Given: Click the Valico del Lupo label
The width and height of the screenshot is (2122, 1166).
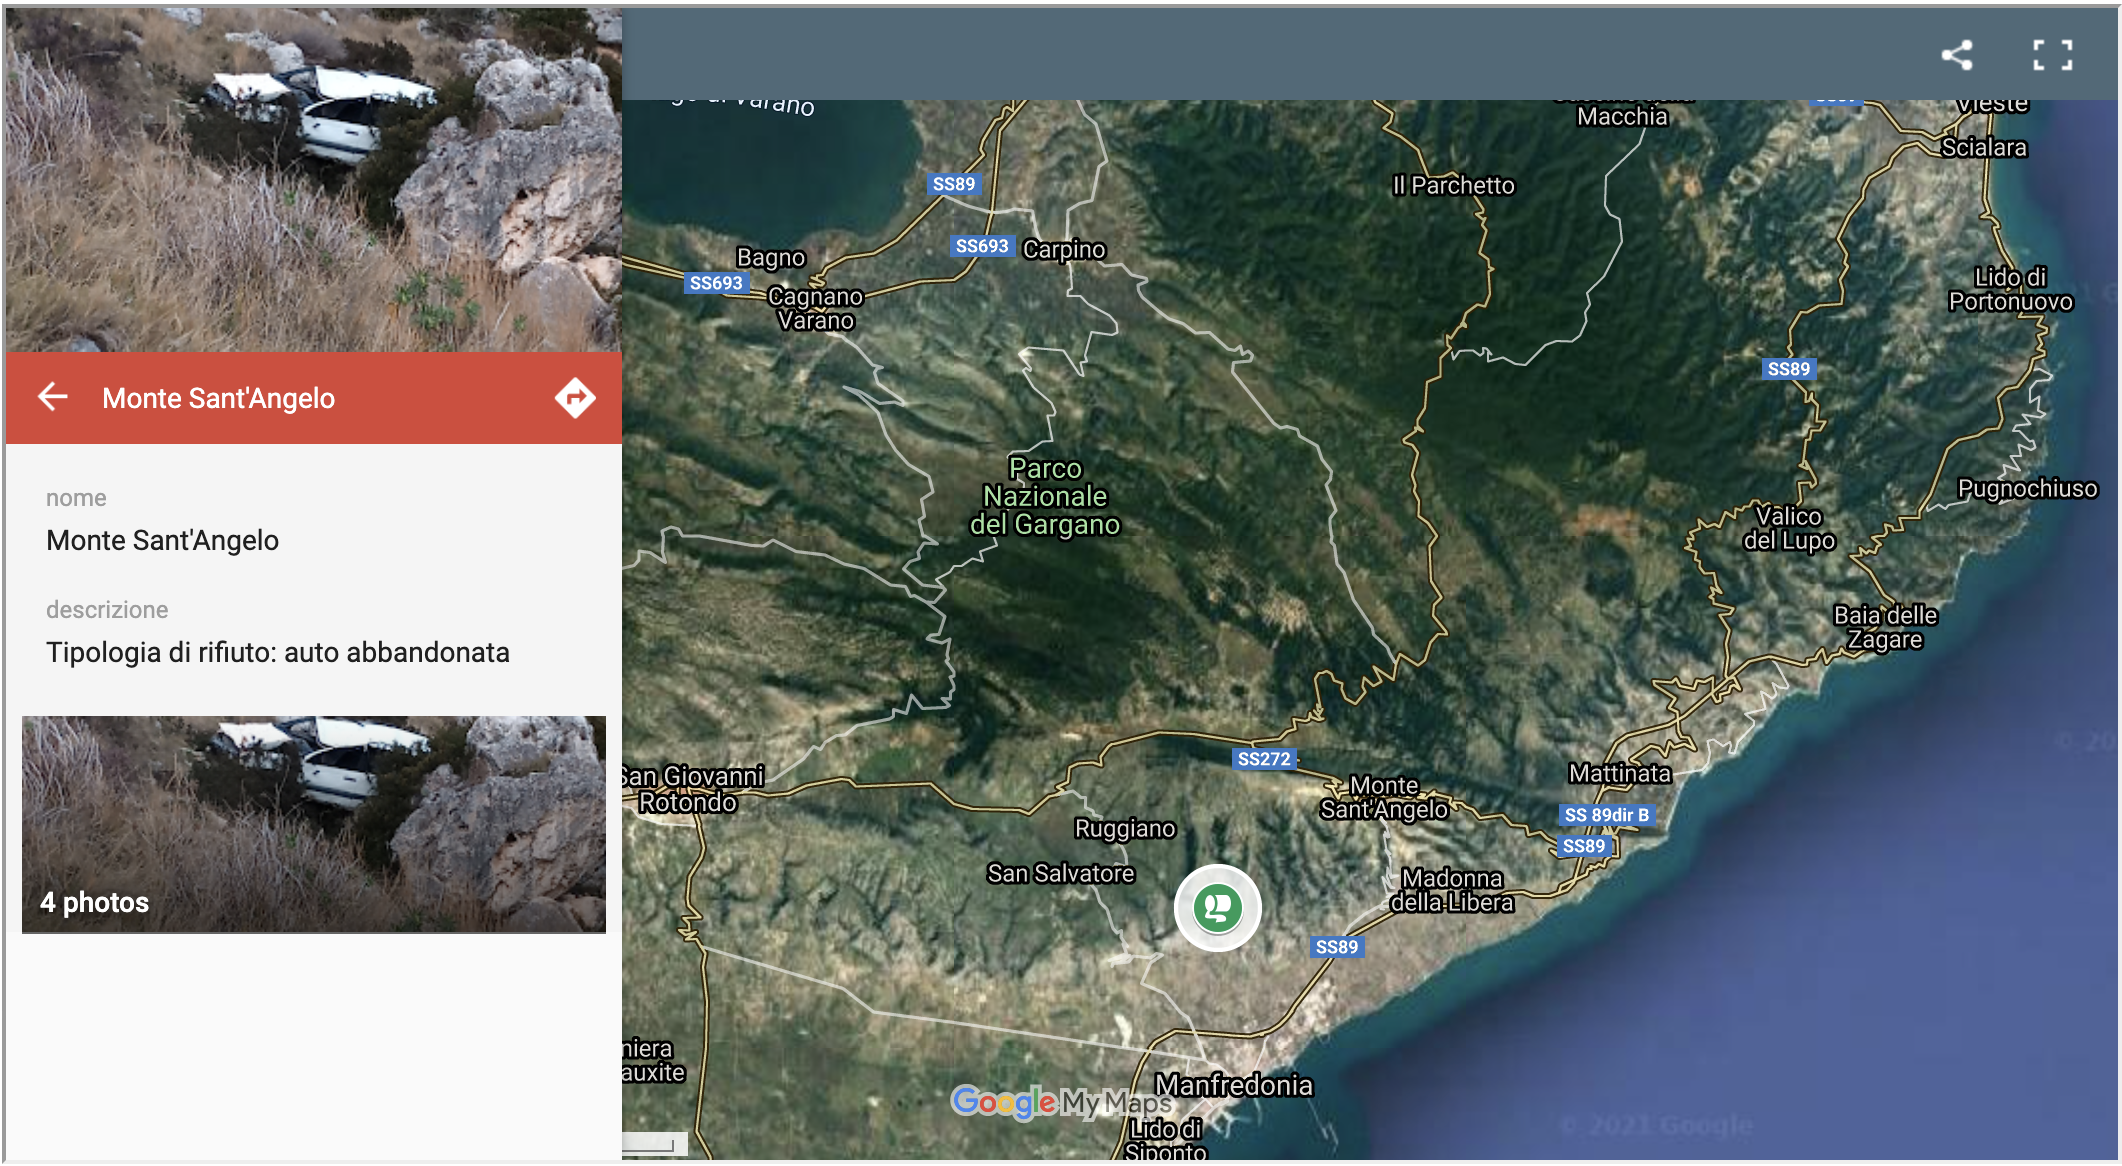Looking at the screenshot, I should click(1790, 528).
